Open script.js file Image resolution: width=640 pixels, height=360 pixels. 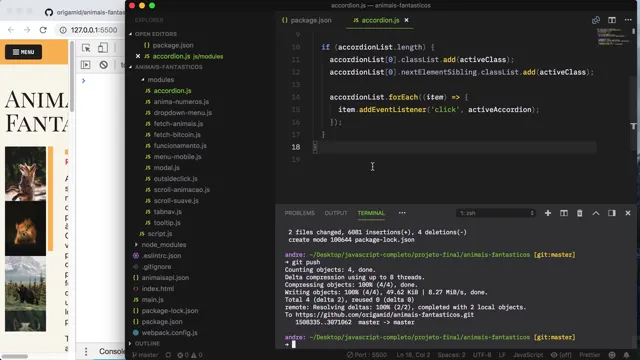coord(160,234)
